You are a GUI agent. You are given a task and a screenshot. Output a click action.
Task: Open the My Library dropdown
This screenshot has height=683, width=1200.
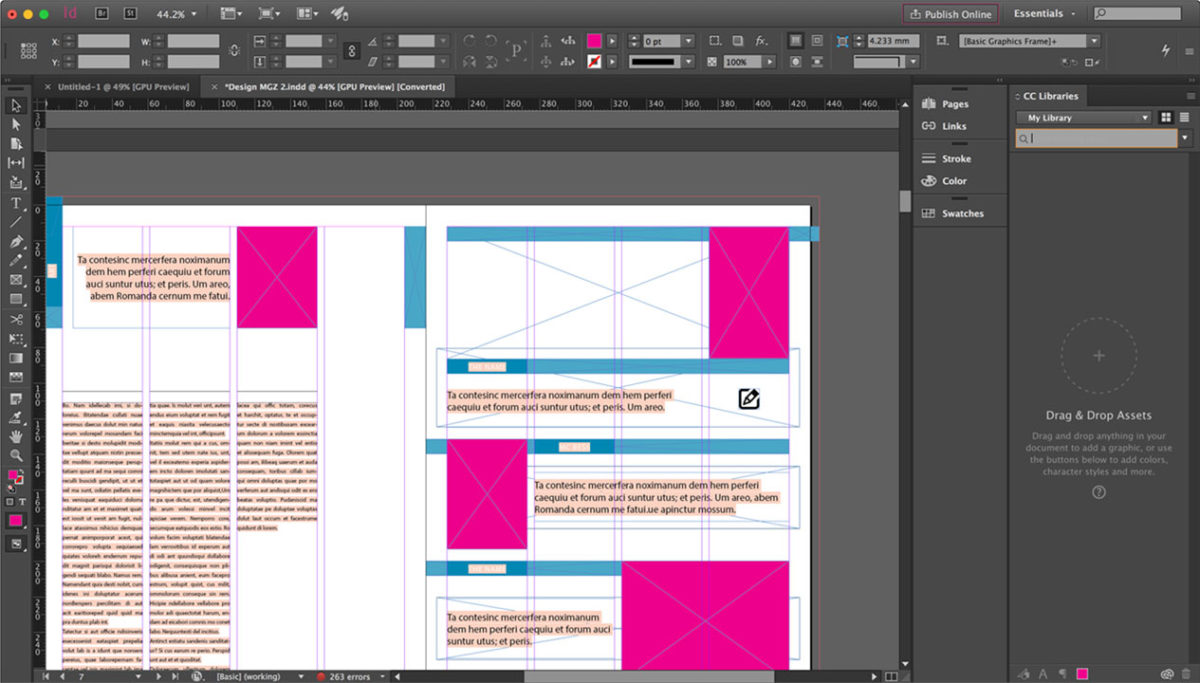pos(1083,117)
